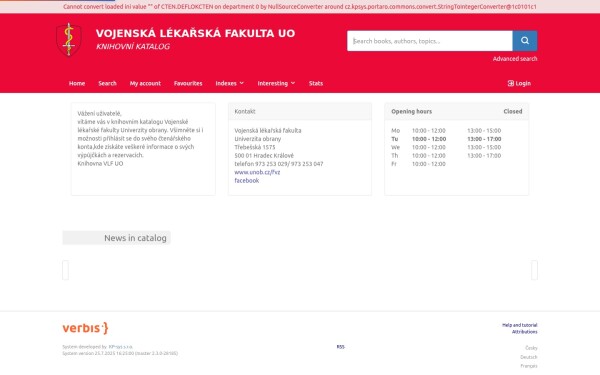Click the faculty crest logo

[x=69, y=40]
